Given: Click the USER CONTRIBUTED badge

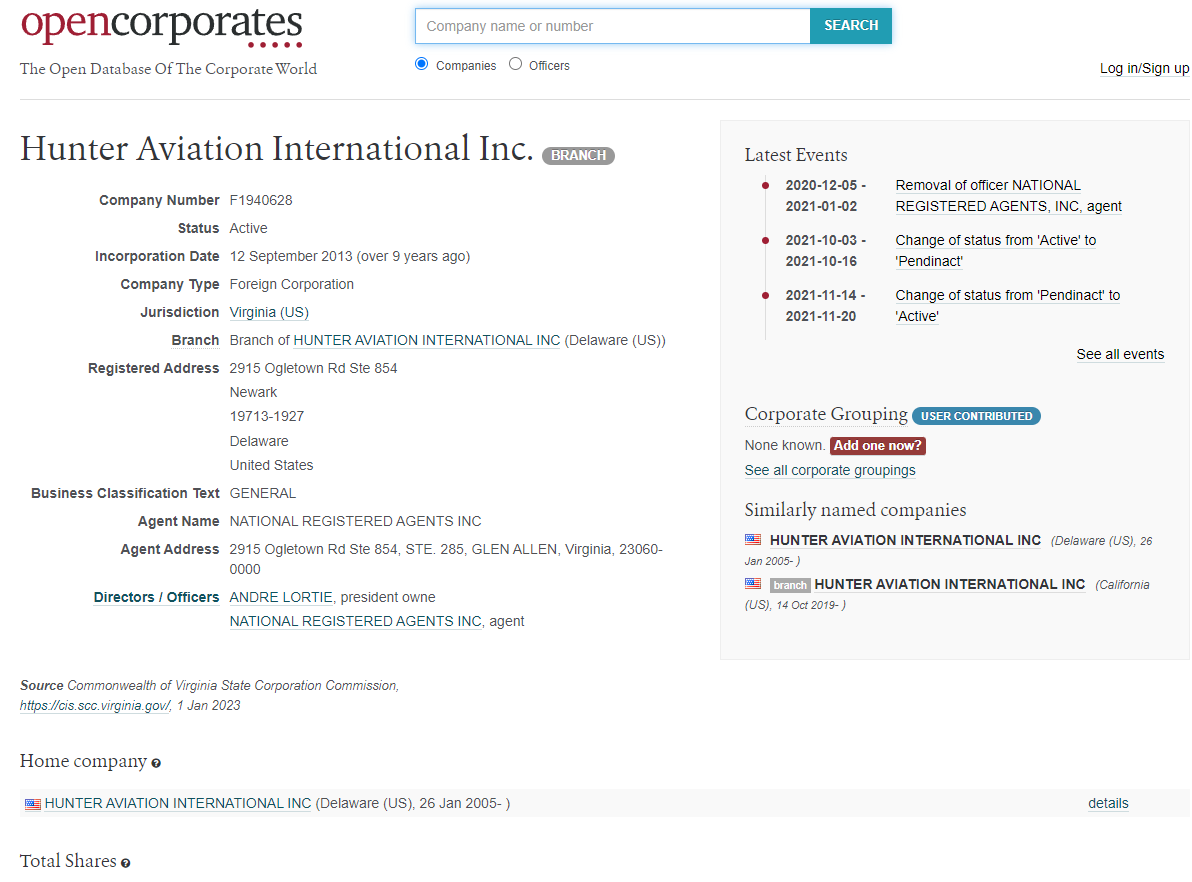Looking at the screenshot, I should point(976,416).
